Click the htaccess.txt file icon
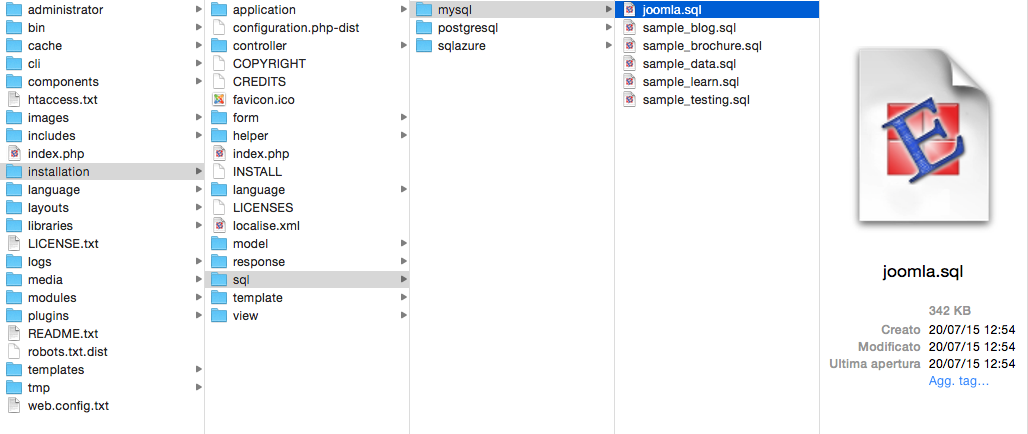This screenshot has height=434, width=1028. (x=14, y=100)
